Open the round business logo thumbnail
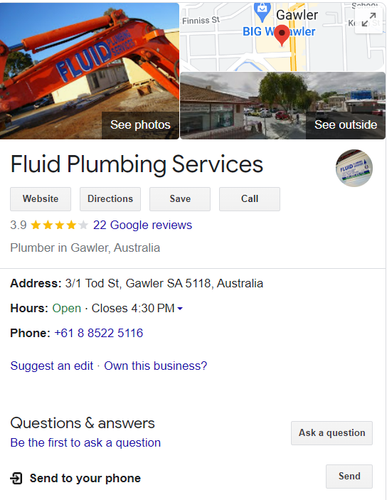This screenshot has width=387, height=500. (354, 168)
